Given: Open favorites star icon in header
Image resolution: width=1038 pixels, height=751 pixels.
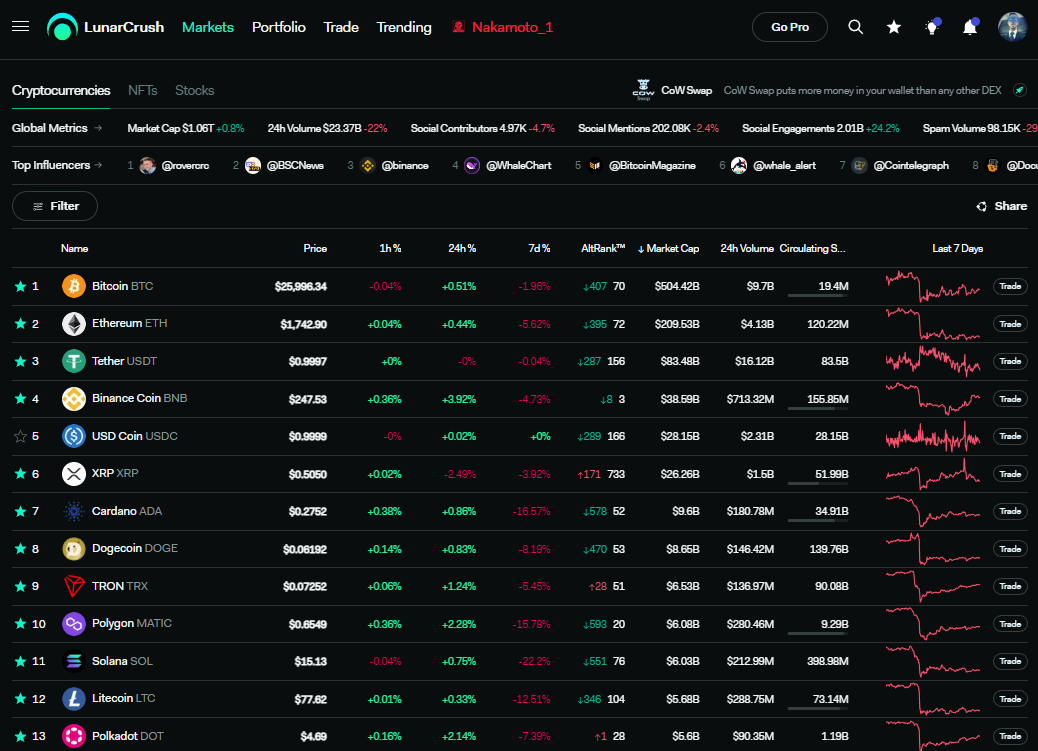Looking at the screenshot, I should [894, 27].
